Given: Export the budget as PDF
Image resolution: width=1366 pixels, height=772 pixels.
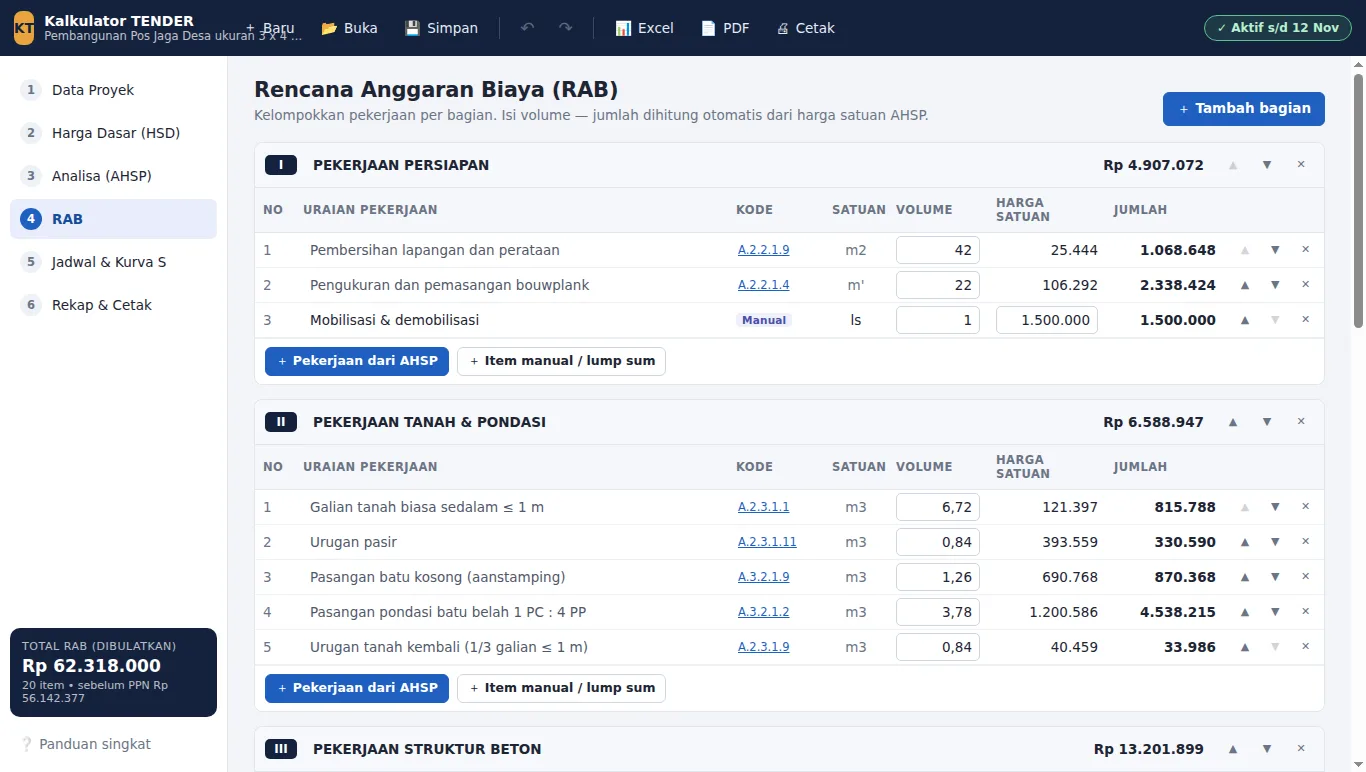Looking at the screenshot, I should [725, 28].
